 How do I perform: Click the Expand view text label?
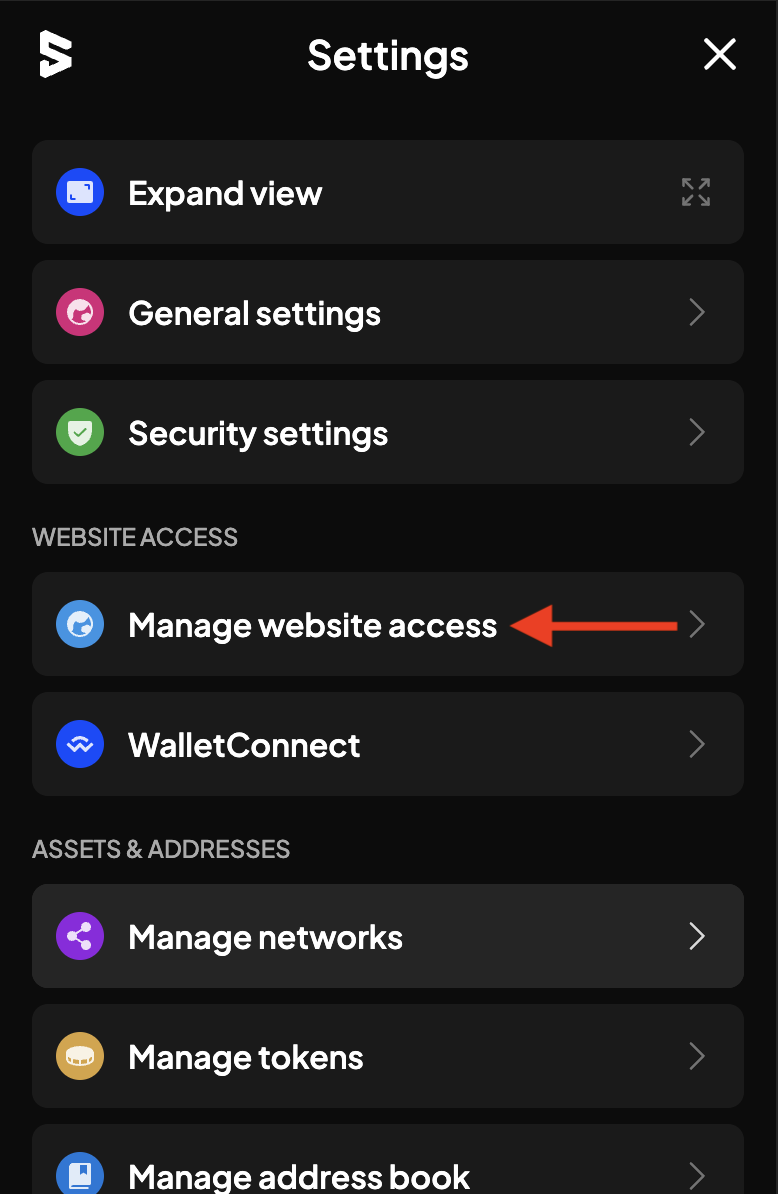[x=225, y=193]
